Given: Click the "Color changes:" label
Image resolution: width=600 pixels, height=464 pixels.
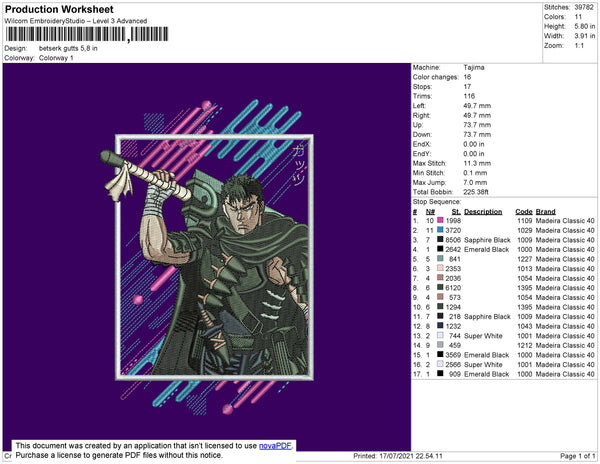Looking at the screenshot, I should (x=435, y=77).
